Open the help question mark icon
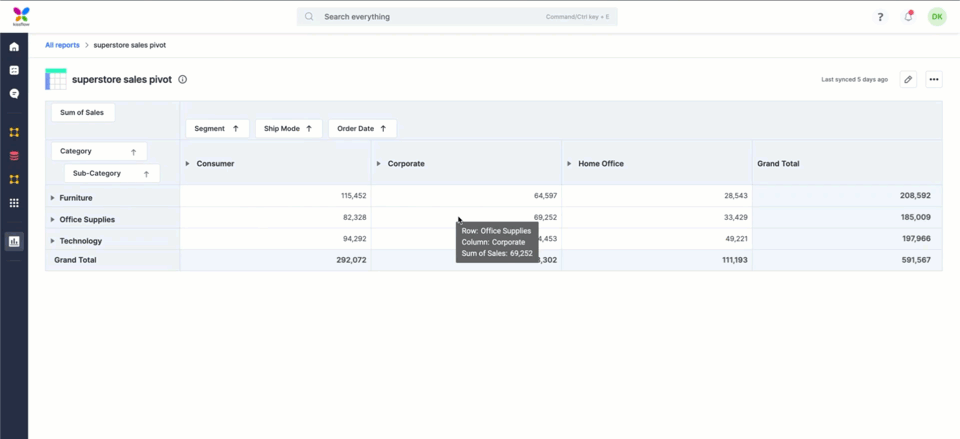960x439 pixels. (x=880, y=17)
